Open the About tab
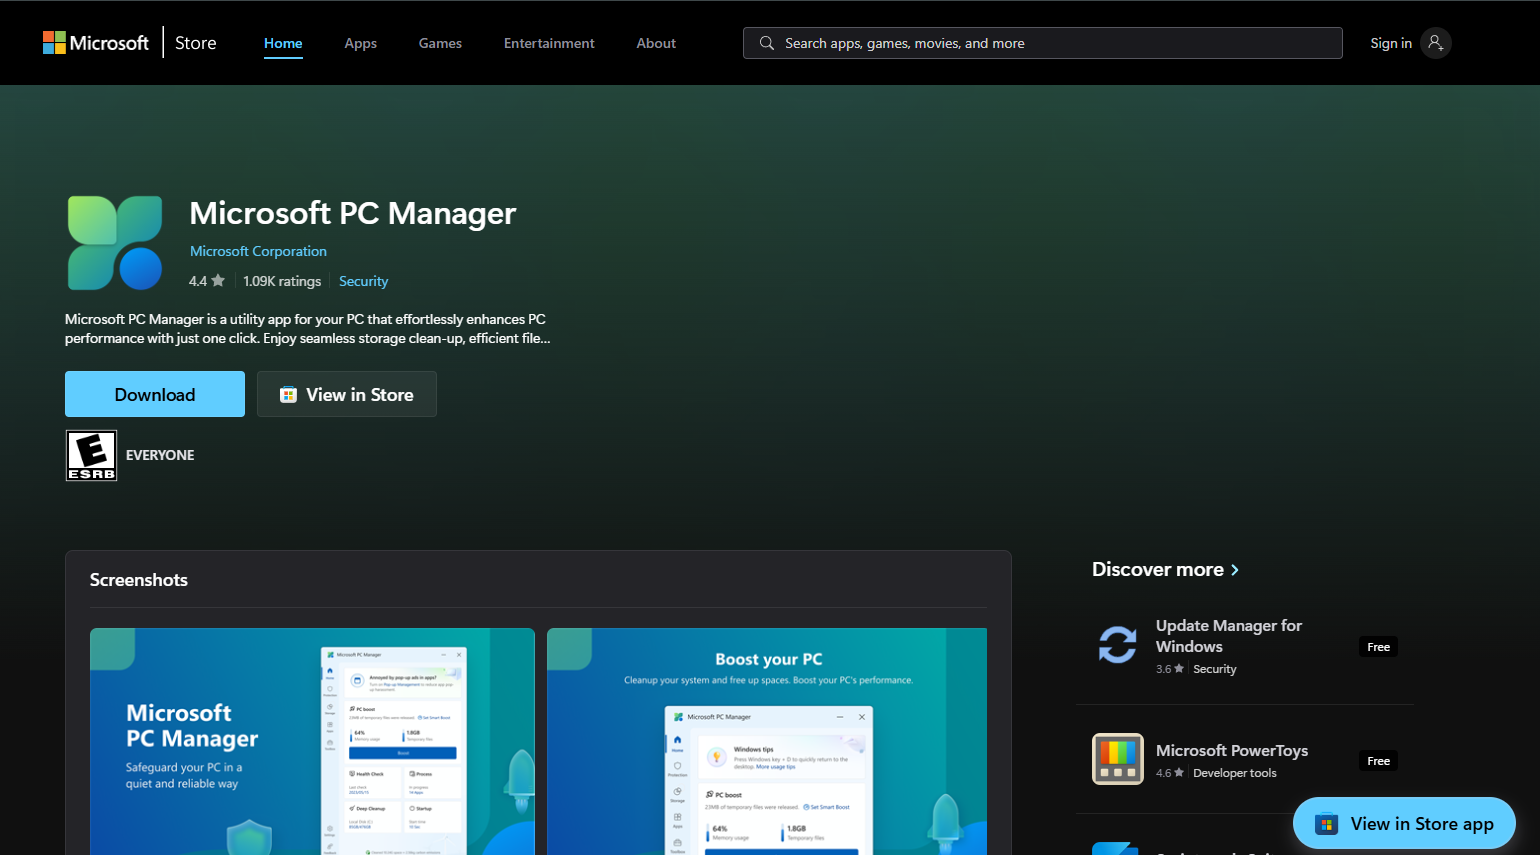This screenshot has height=855, width=1540. tap(656, 43)
